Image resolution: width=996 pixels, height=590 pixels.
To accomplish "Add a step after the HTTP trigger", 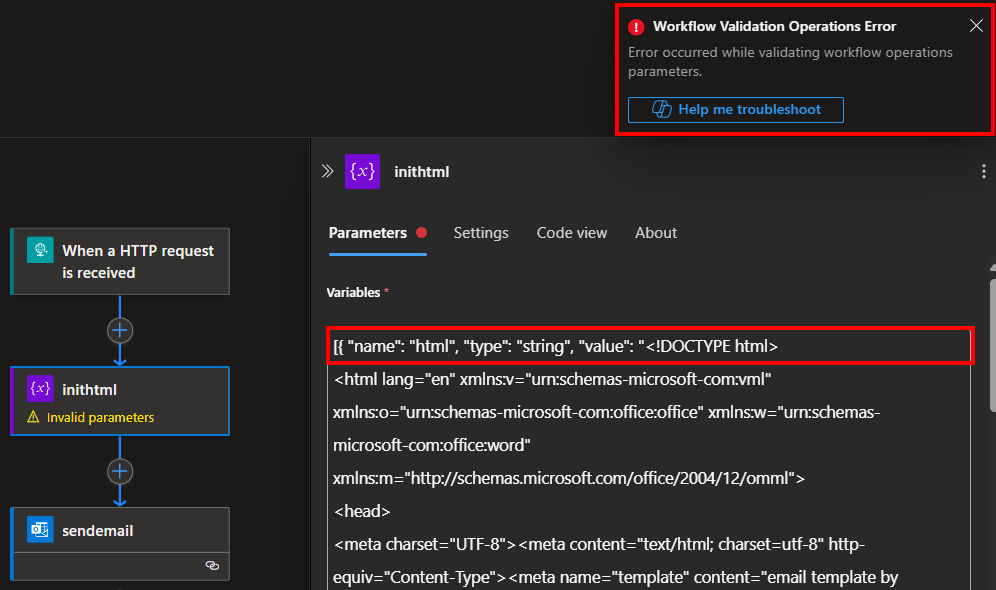I will coord(120,330).
